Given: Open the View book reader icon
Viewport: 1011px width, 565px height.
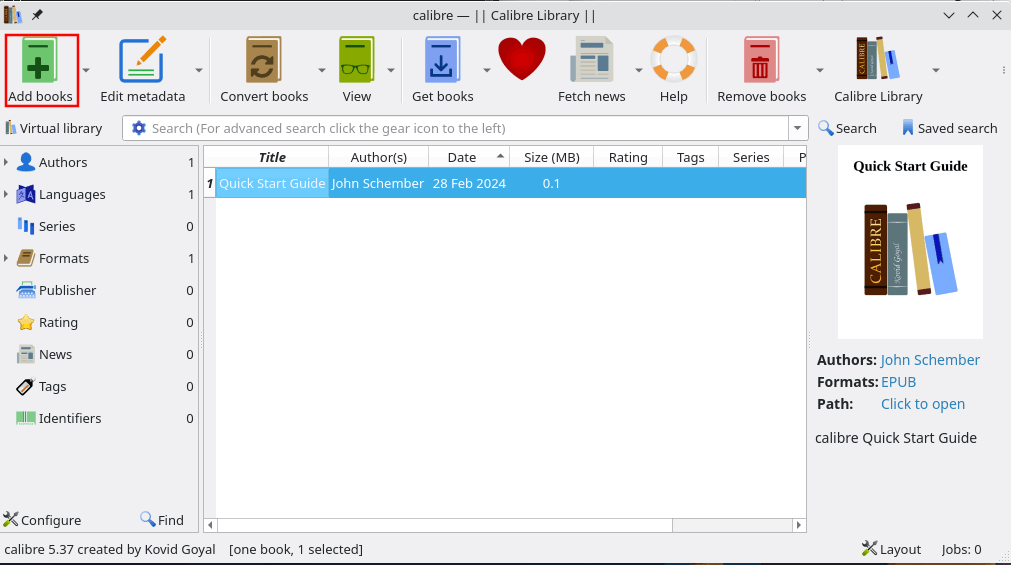Looking at the screenshot, I should 356,62.
